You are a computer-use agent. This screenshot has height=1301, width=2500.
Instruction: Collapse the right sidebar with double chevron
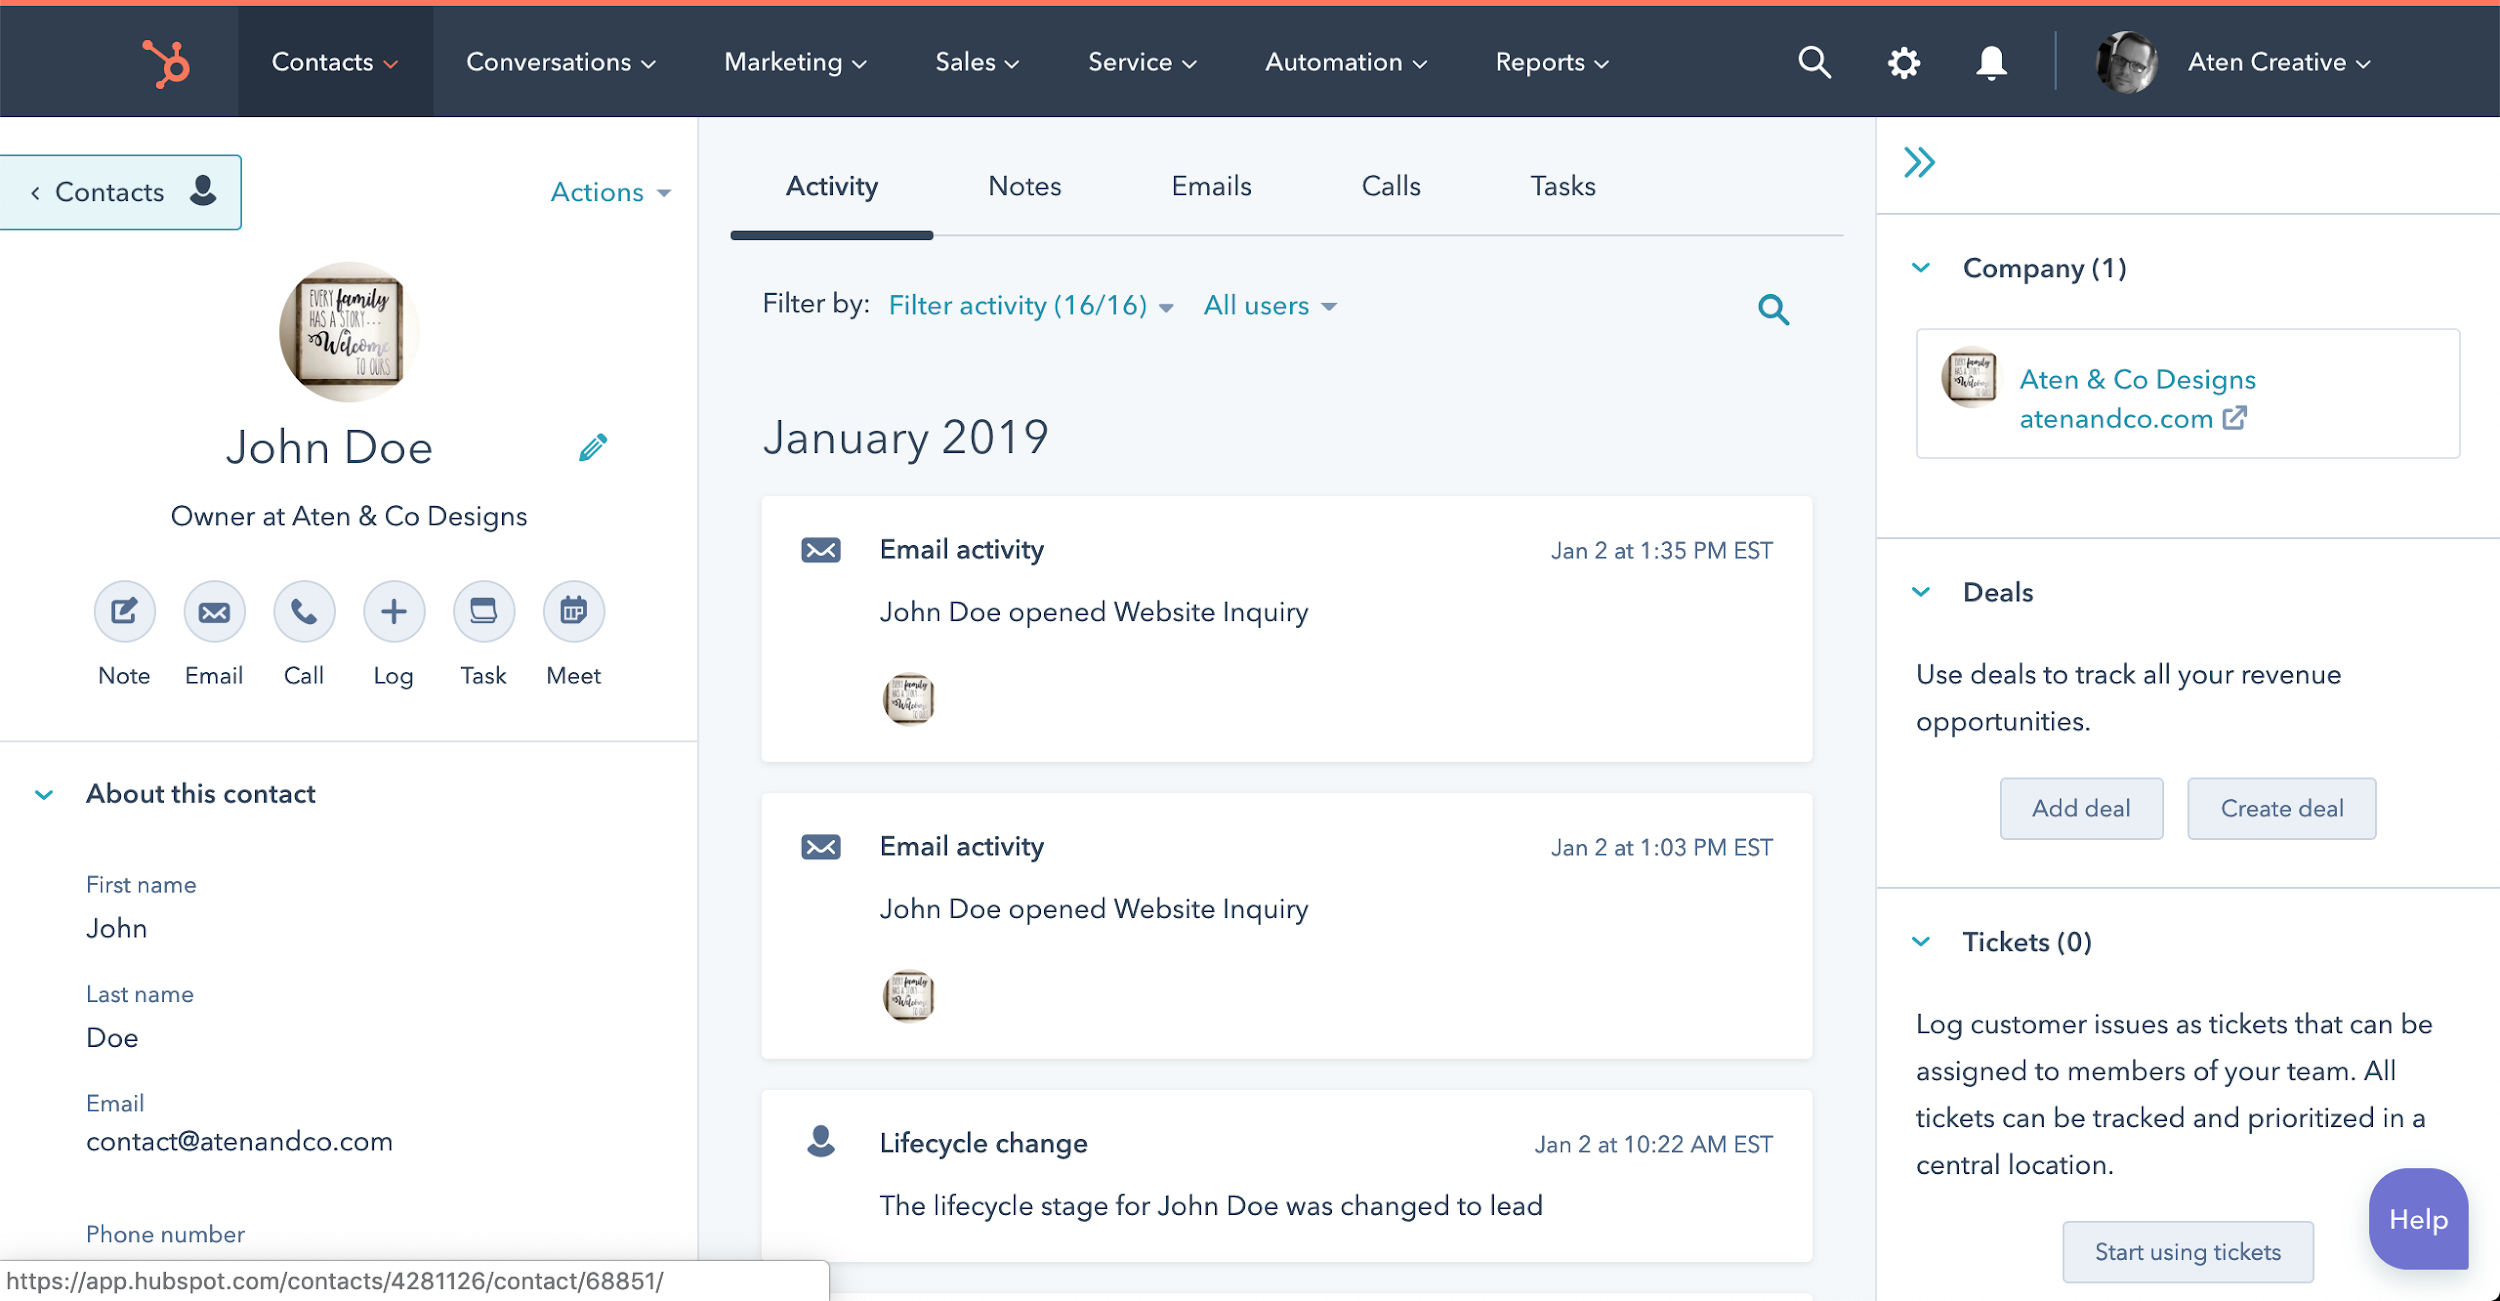[x=1919, y=162]
